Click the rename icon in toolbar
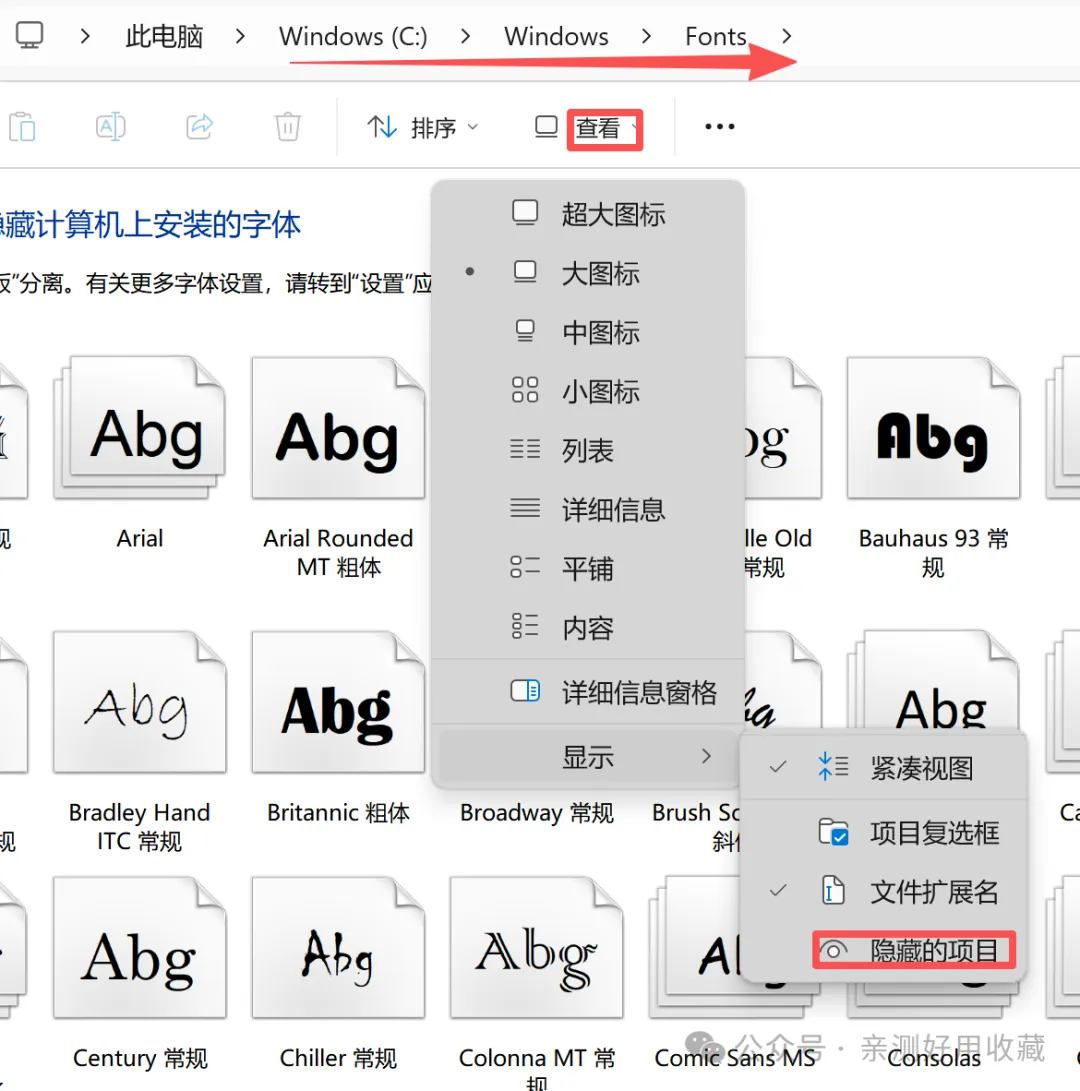 click(x=111, y=127)
